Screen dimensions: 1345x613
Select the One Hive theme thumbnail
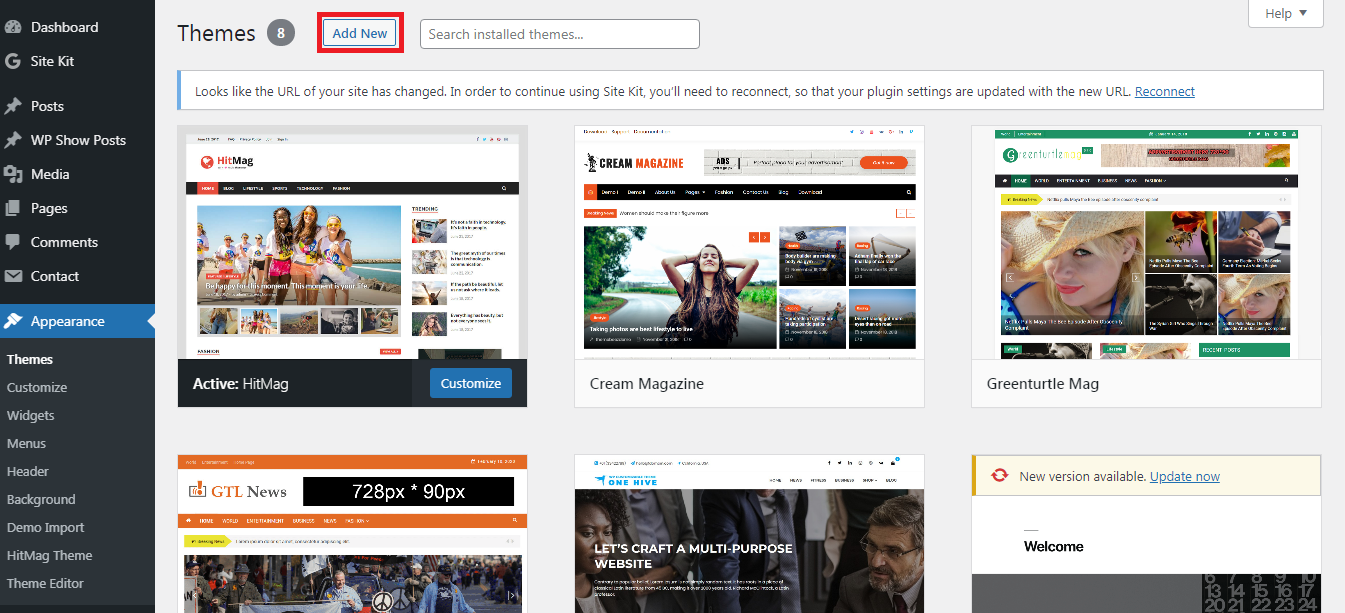pos(749,534)
